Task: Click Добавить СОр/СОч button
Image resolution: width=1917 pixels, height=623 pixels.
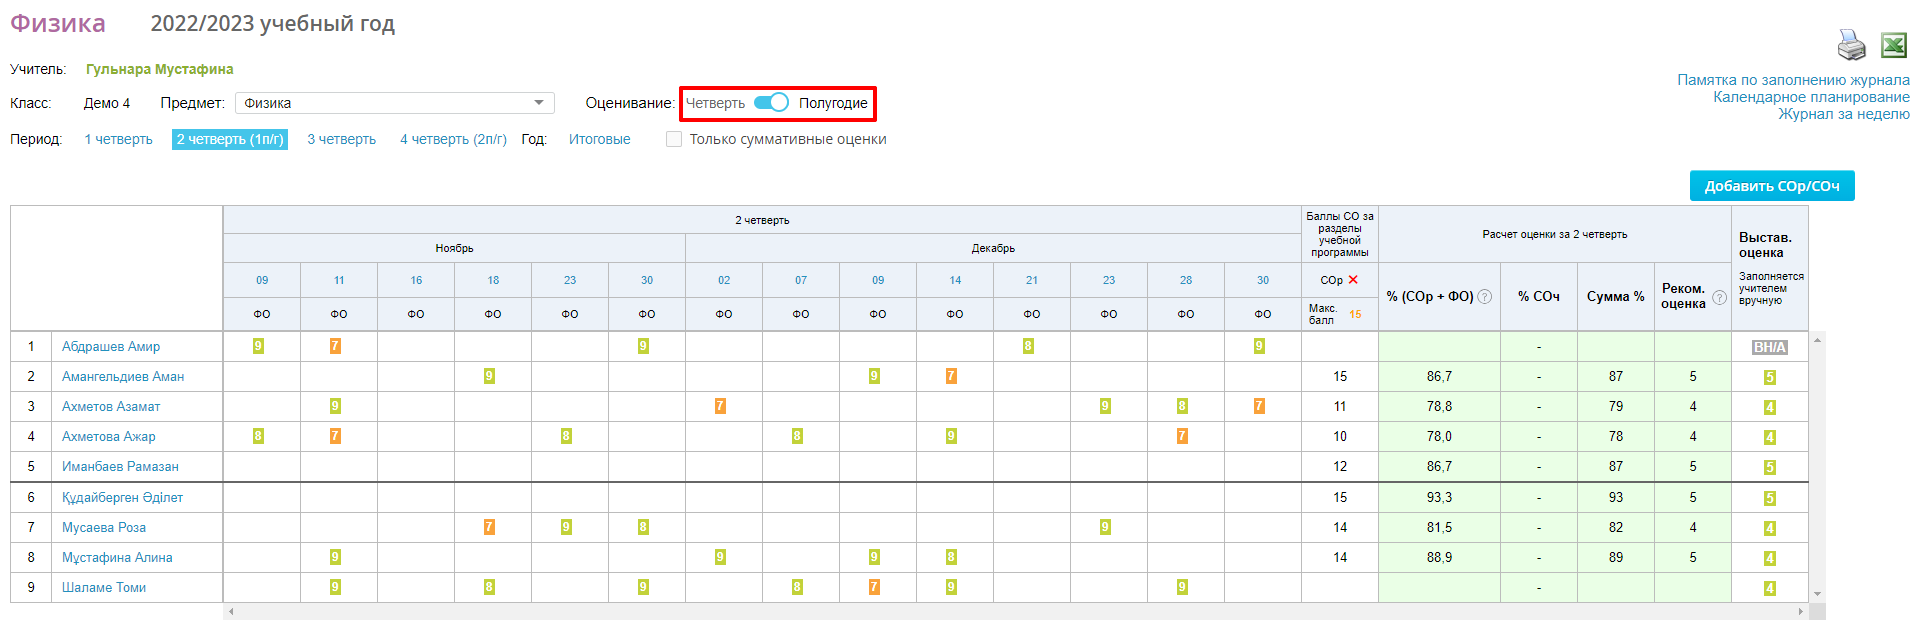Action: click(x=1771, y=186)
